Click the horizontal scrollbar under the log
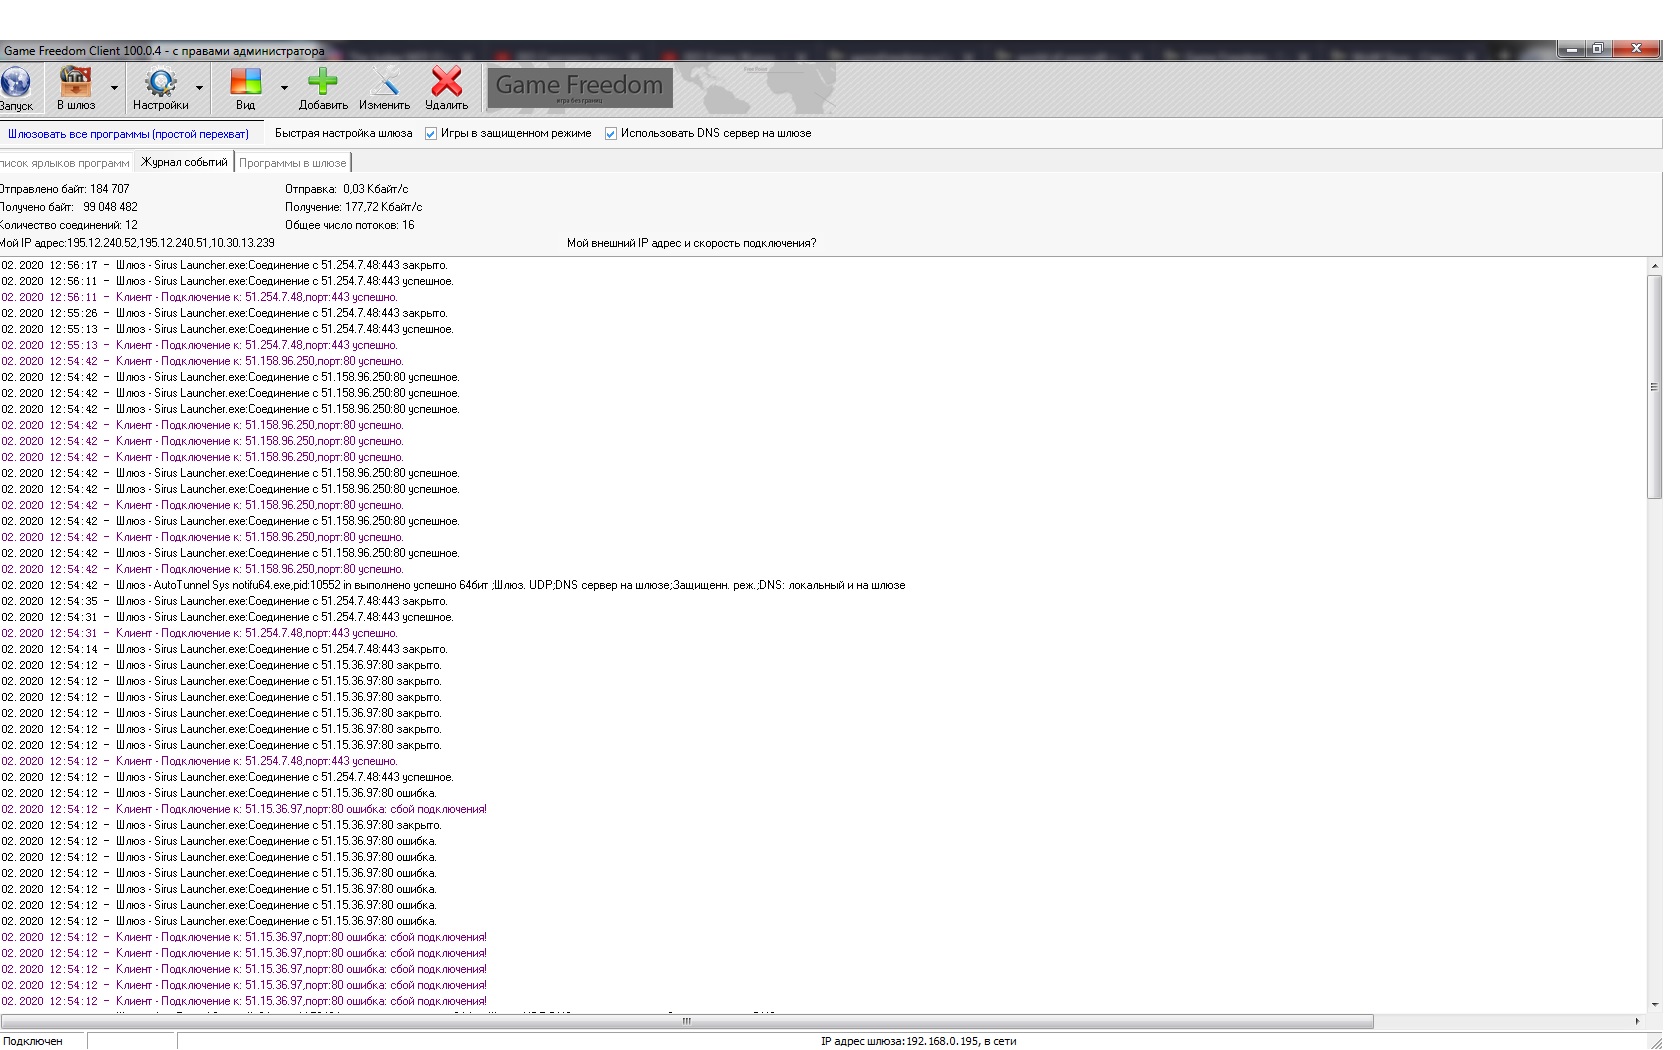 pyautogui.click(x=686, y=1021)
